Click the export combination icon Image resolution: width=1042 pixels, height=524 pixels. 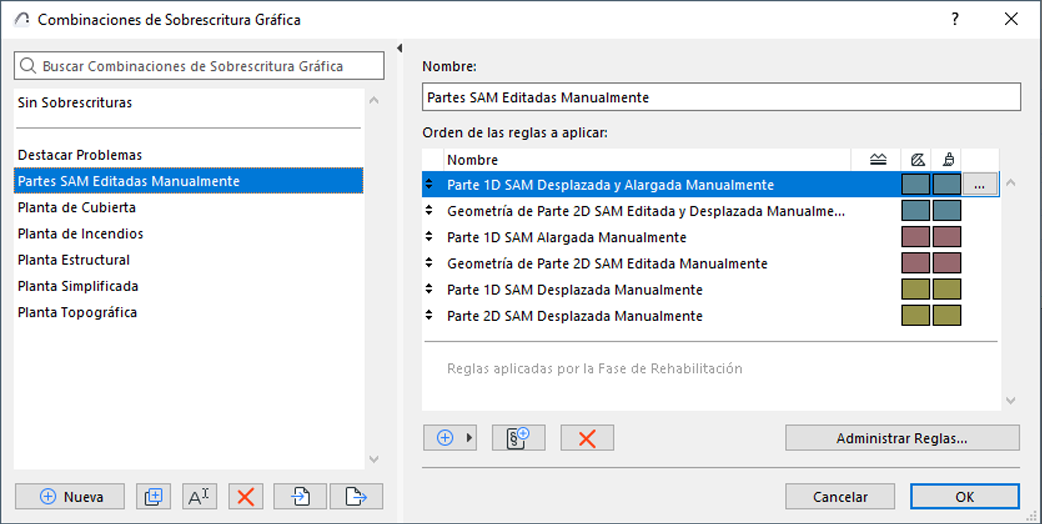click(356, 496)
